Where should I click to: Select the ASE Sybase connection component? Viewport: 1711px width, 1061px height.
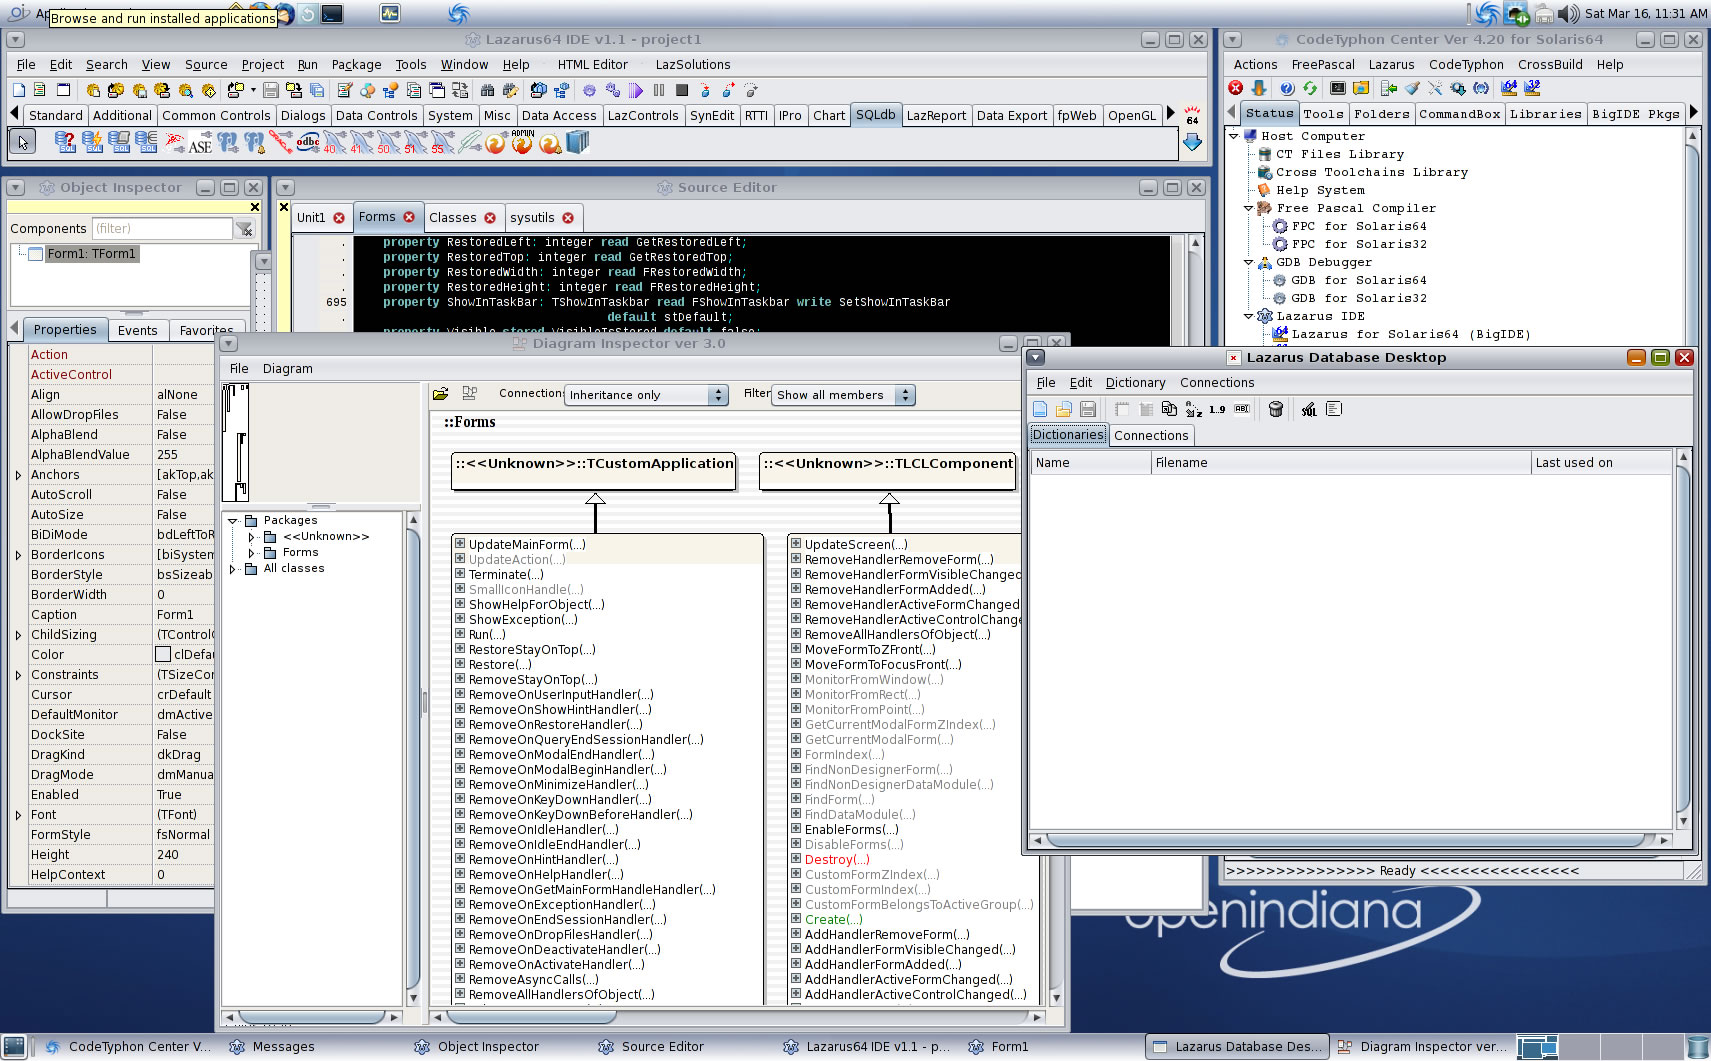[x=200, y=143]
